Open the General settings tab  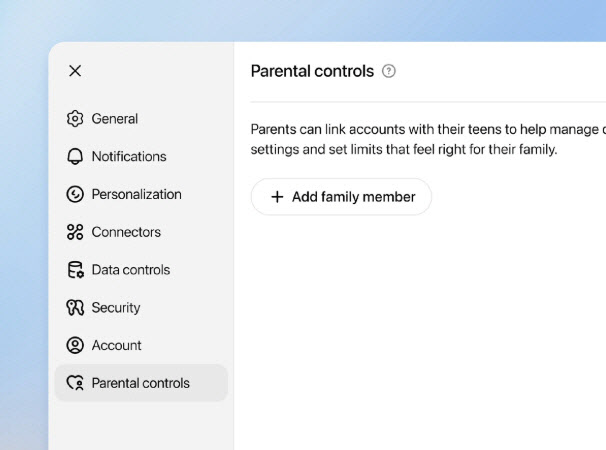click(115, 119)
